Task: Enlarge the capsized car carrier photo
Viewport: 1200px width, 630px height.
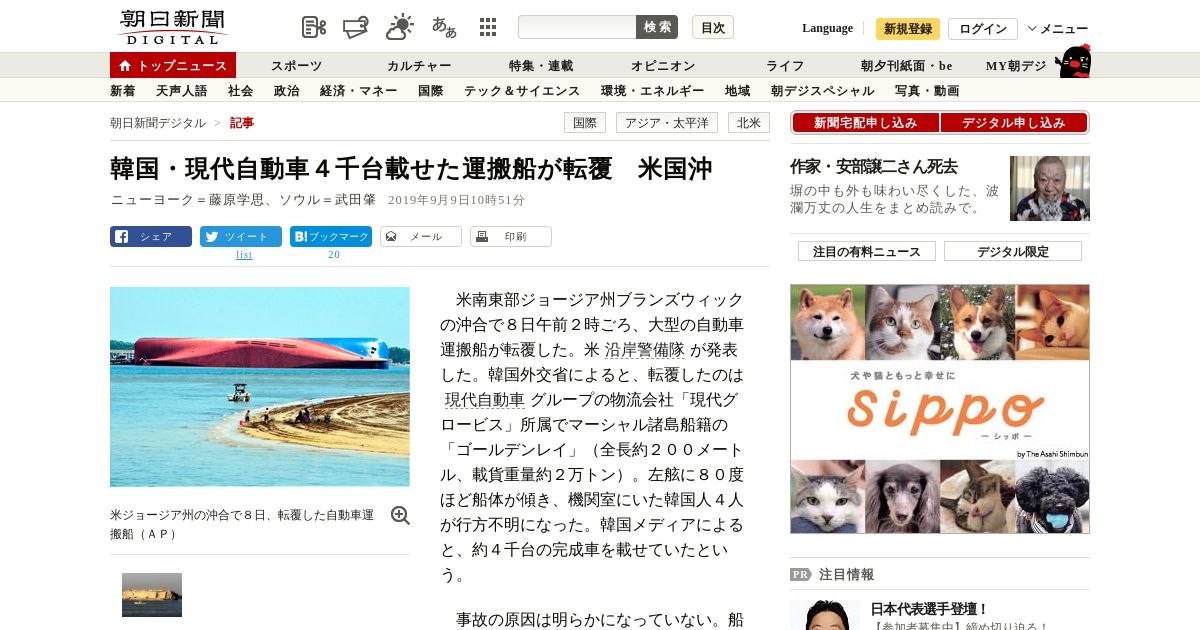Action: point(260,387)
